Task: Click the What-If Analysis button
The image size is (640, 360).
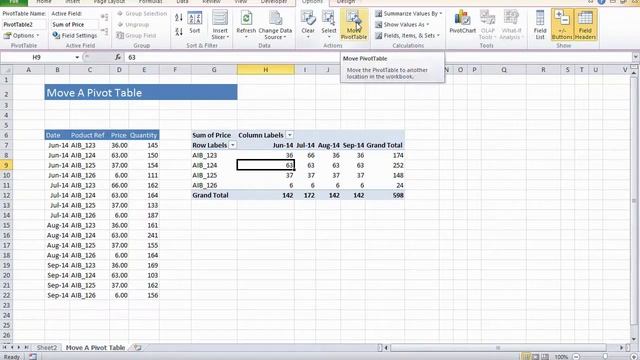Action: [511, 24]
